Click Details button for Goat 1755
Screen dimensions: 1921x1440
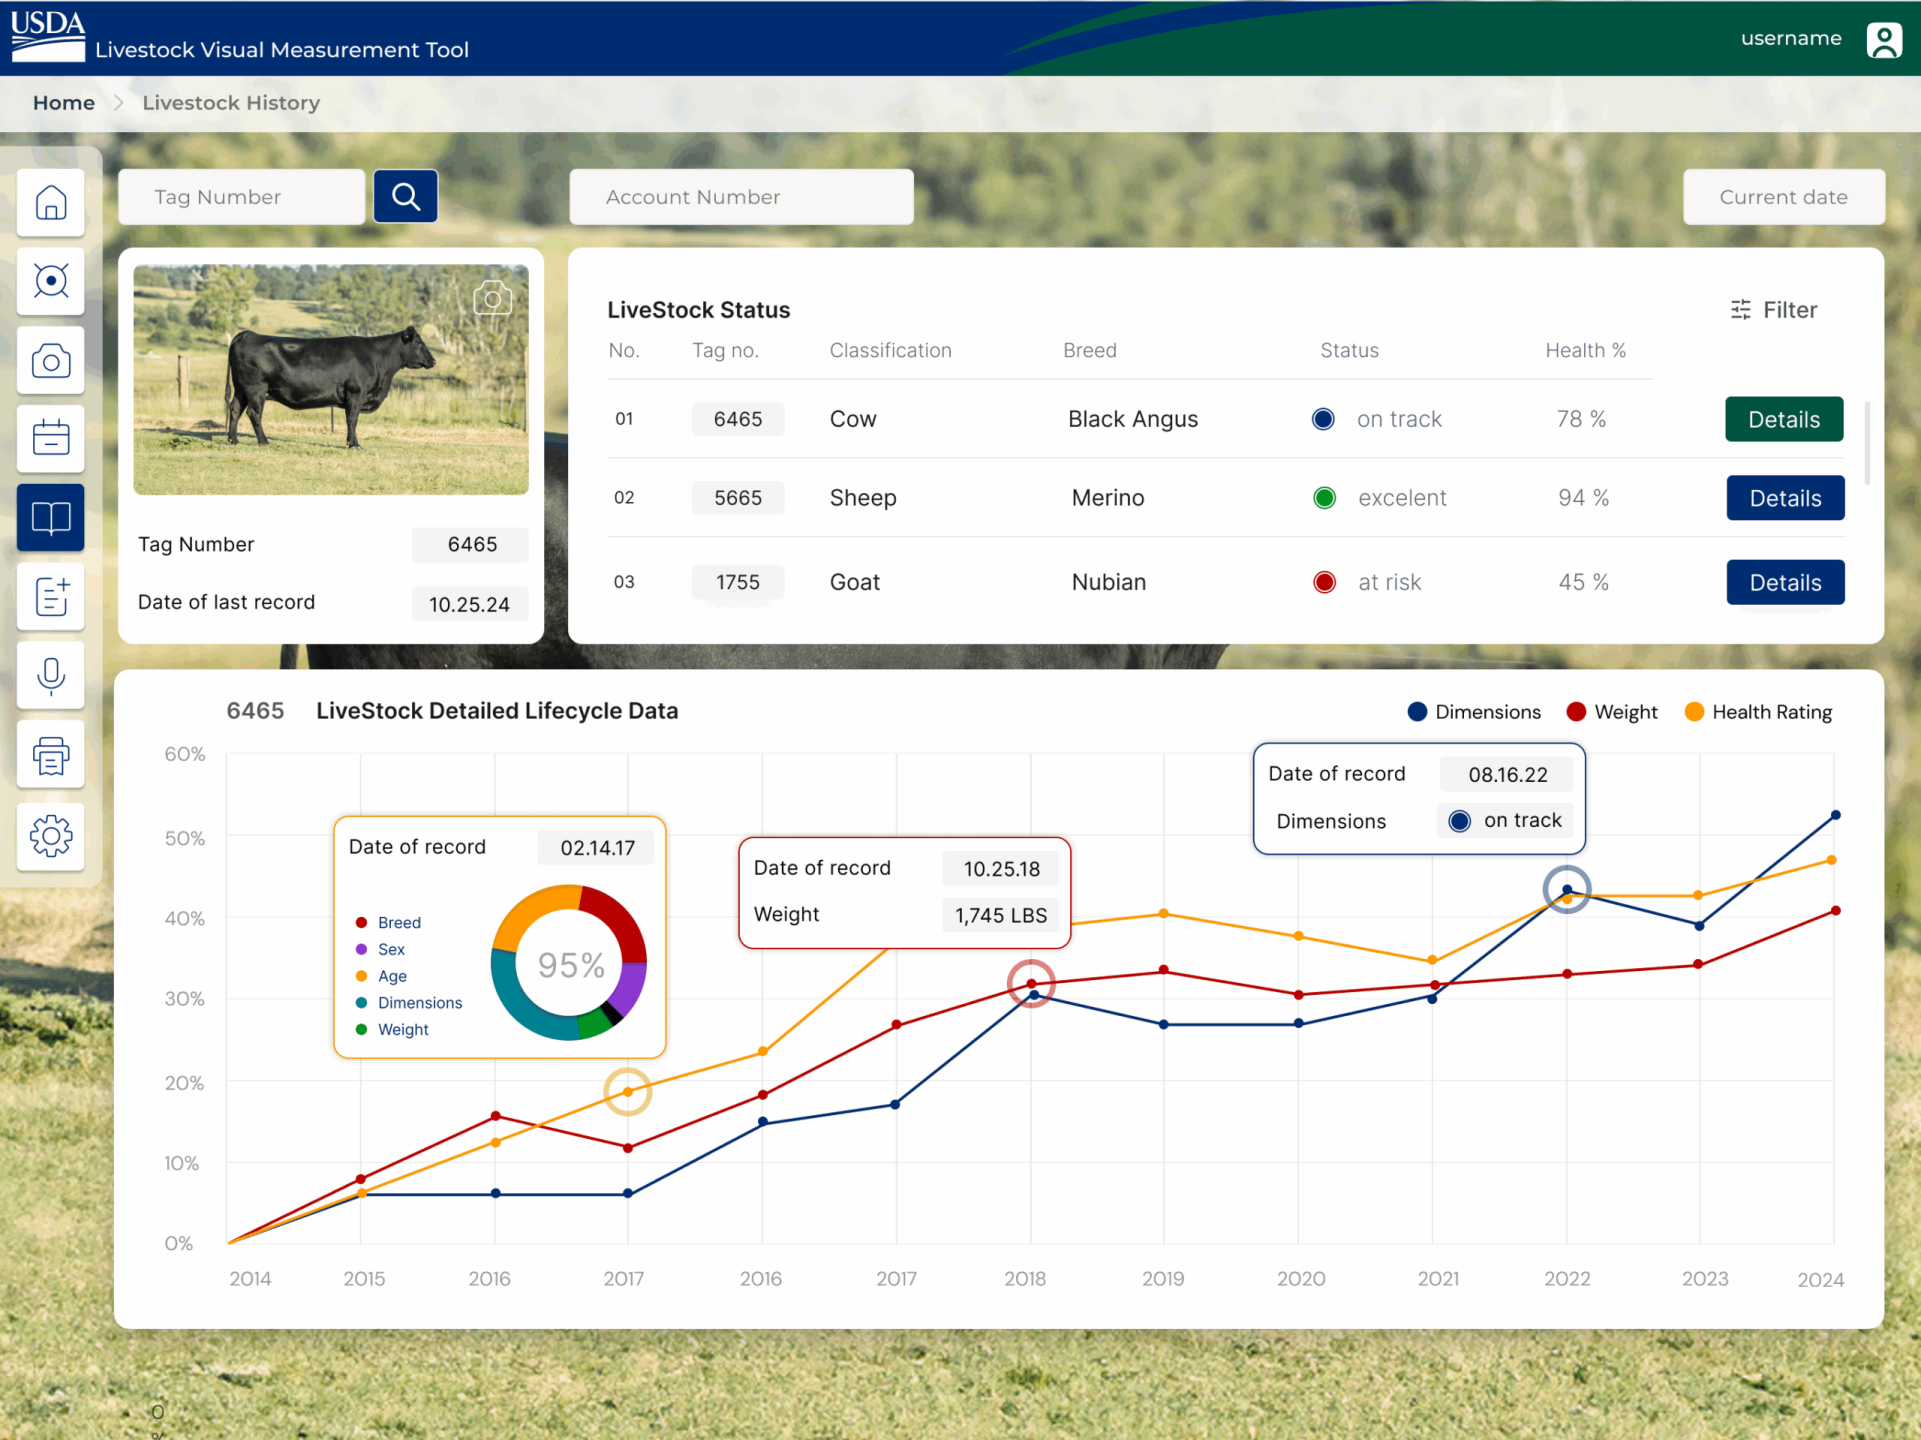point(1784,582)
